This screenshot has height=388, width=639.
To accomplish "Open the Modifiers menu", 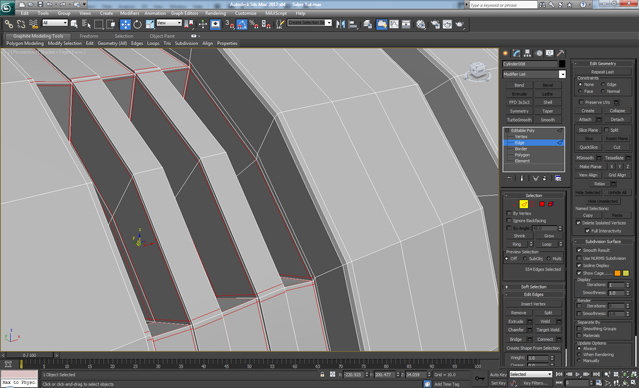I will click(x=129, y=13).
